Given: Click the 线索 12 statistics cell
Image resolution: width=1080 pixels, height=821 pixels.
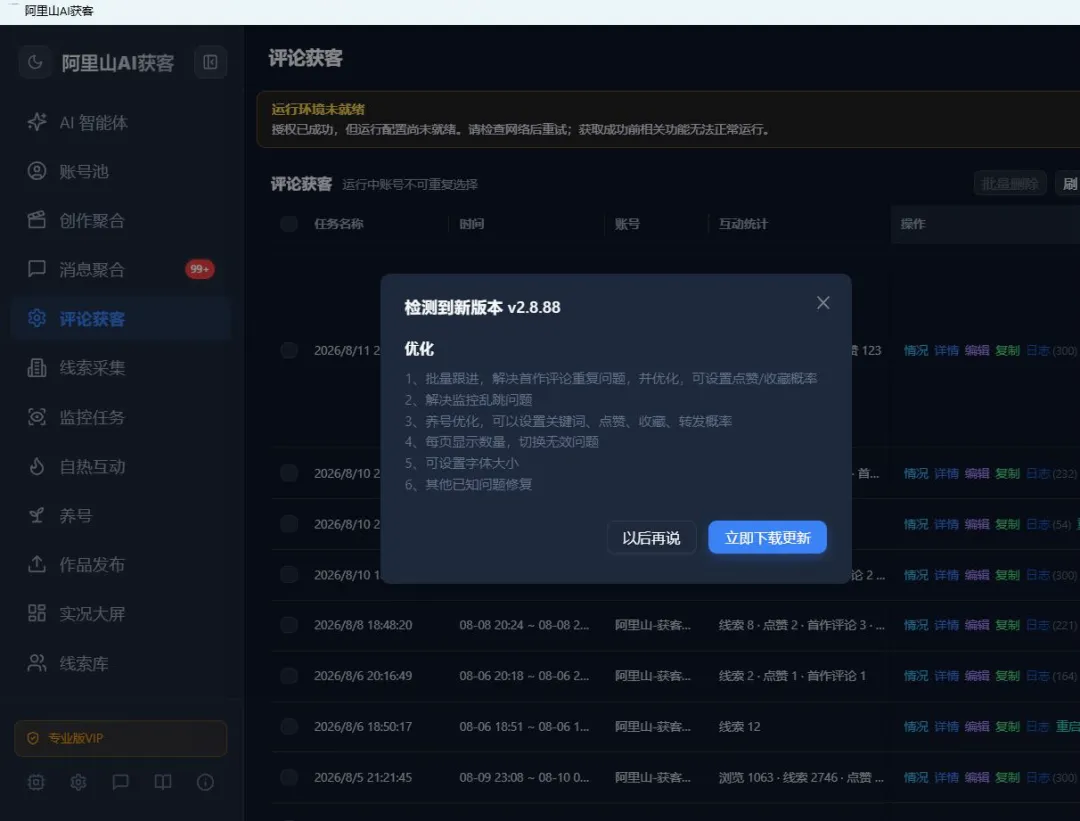Looking at the screenshot, I should [740, 727].
